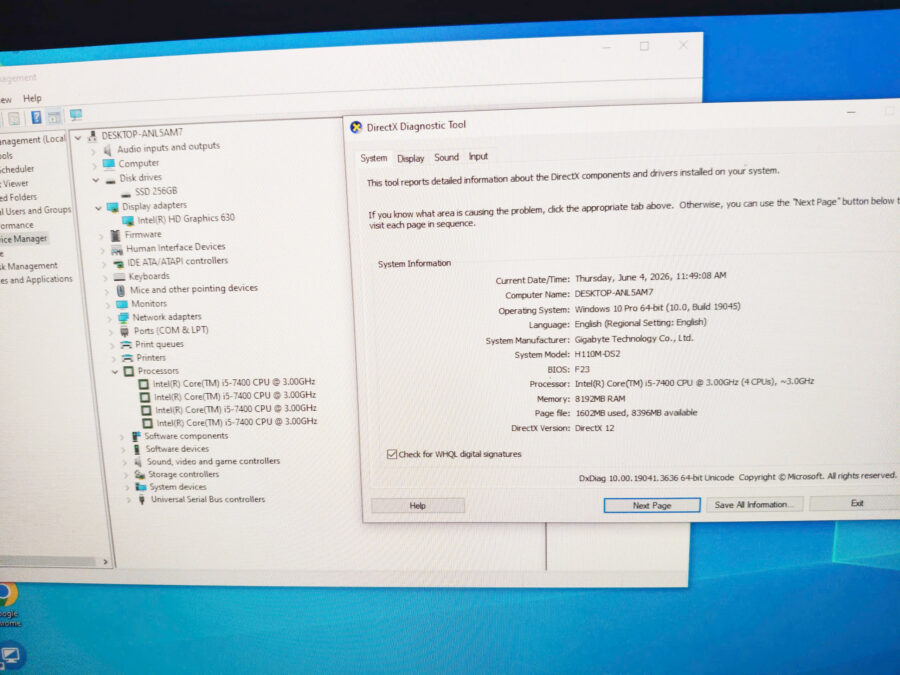Image resolution: width=900 pixels, height=675 pixels.
Task: Click the DirectX Diagnostic Tool title icon
Action: click(356, 127)
